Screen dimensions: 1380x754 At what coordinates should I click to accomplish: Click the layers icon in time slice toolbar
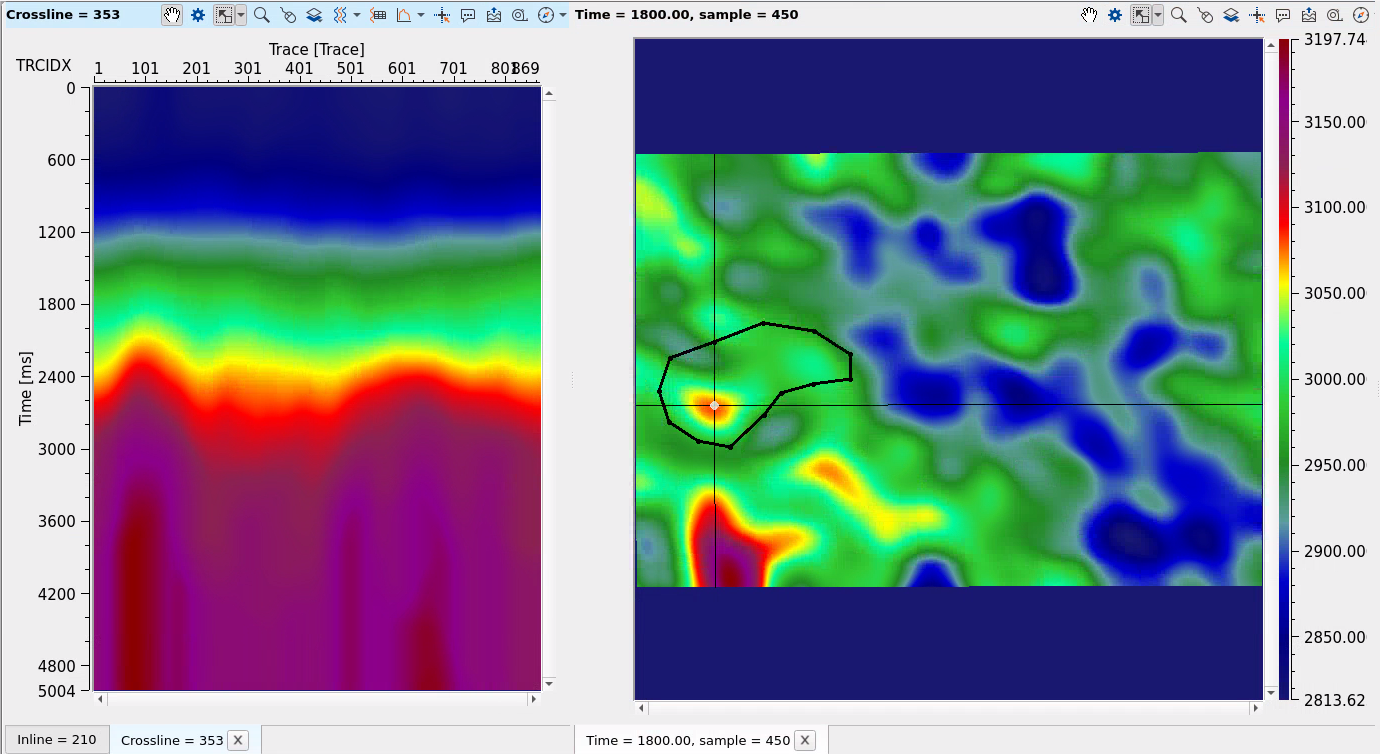(x=1231, y=15)
